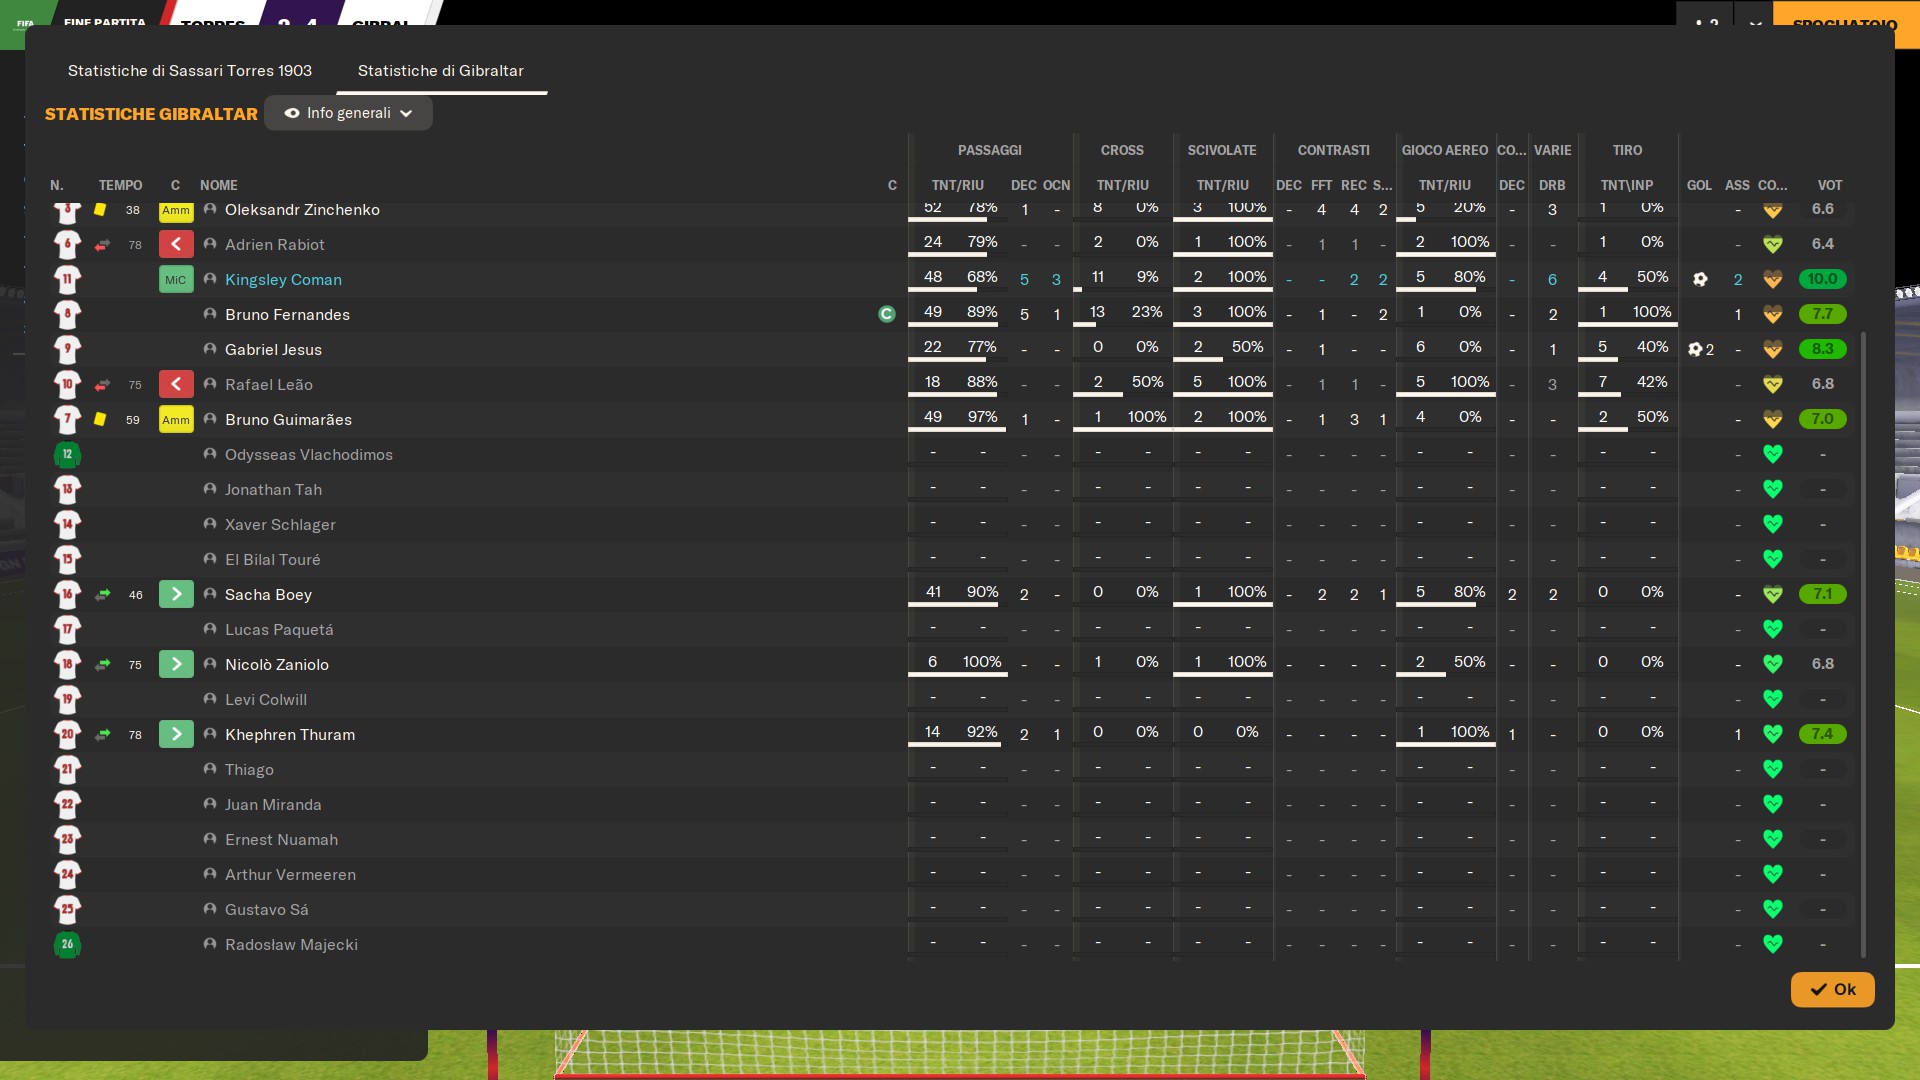Click Kingsley Coman's goal ball icon
The height and width of the screenshot is (1080, 1920).
tap(1700, 279)
